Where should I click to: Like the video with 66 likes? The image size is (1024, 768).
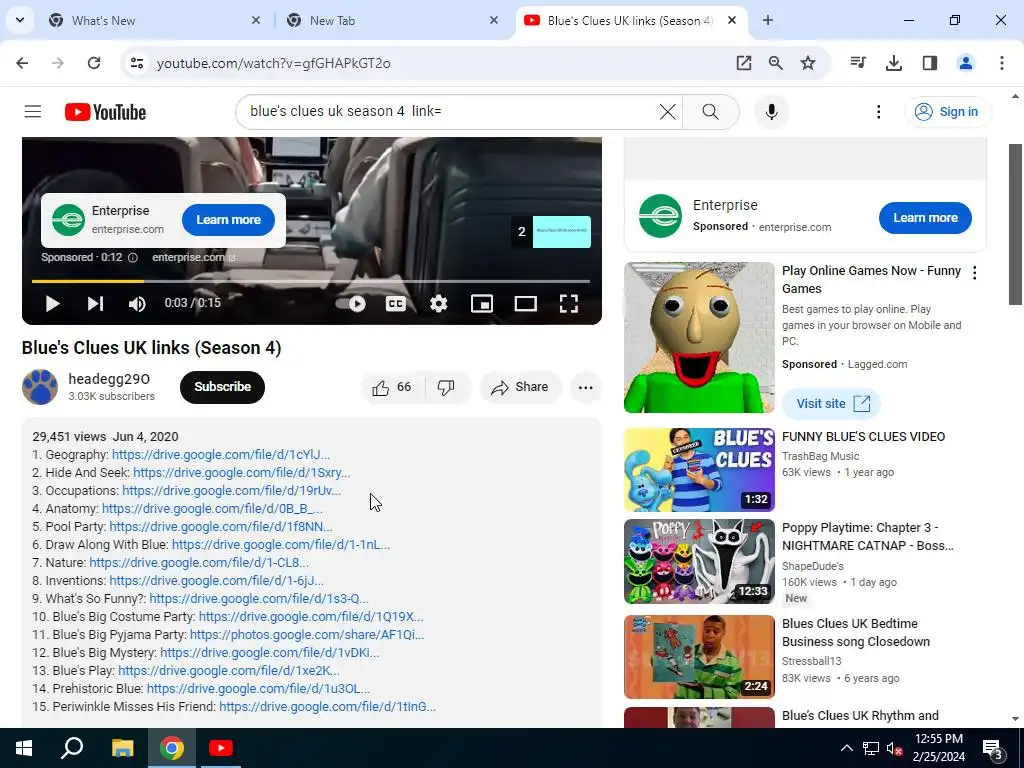(x=392, y=387)
